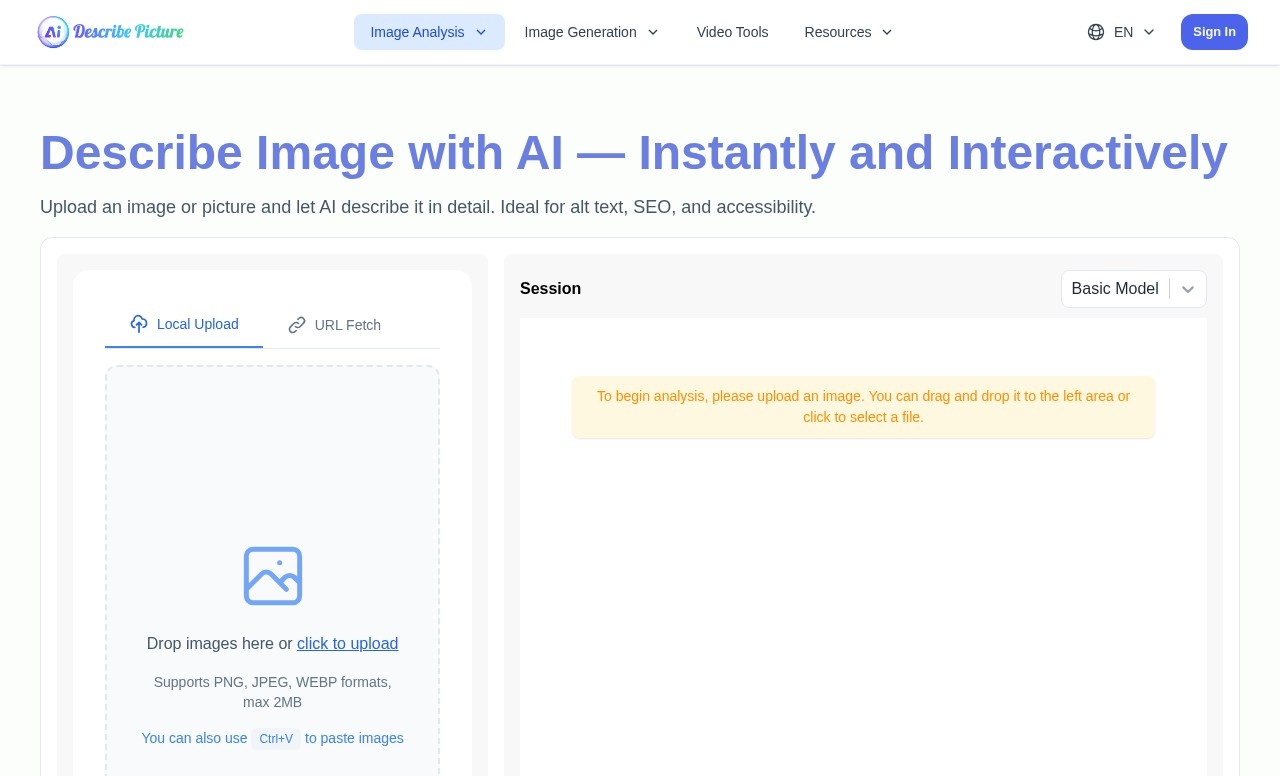
Task: Click the upload-an-image notice banner
Action: point(863,407)
